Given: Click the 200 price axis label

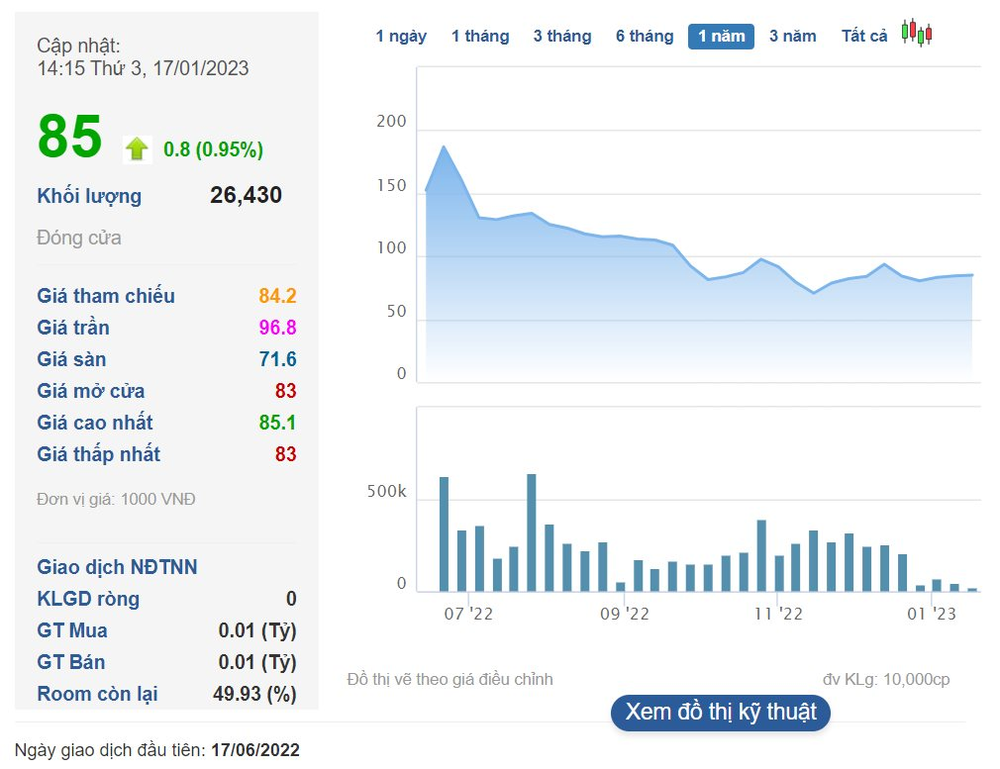Looking at the screenshot, I should [391, 121].
